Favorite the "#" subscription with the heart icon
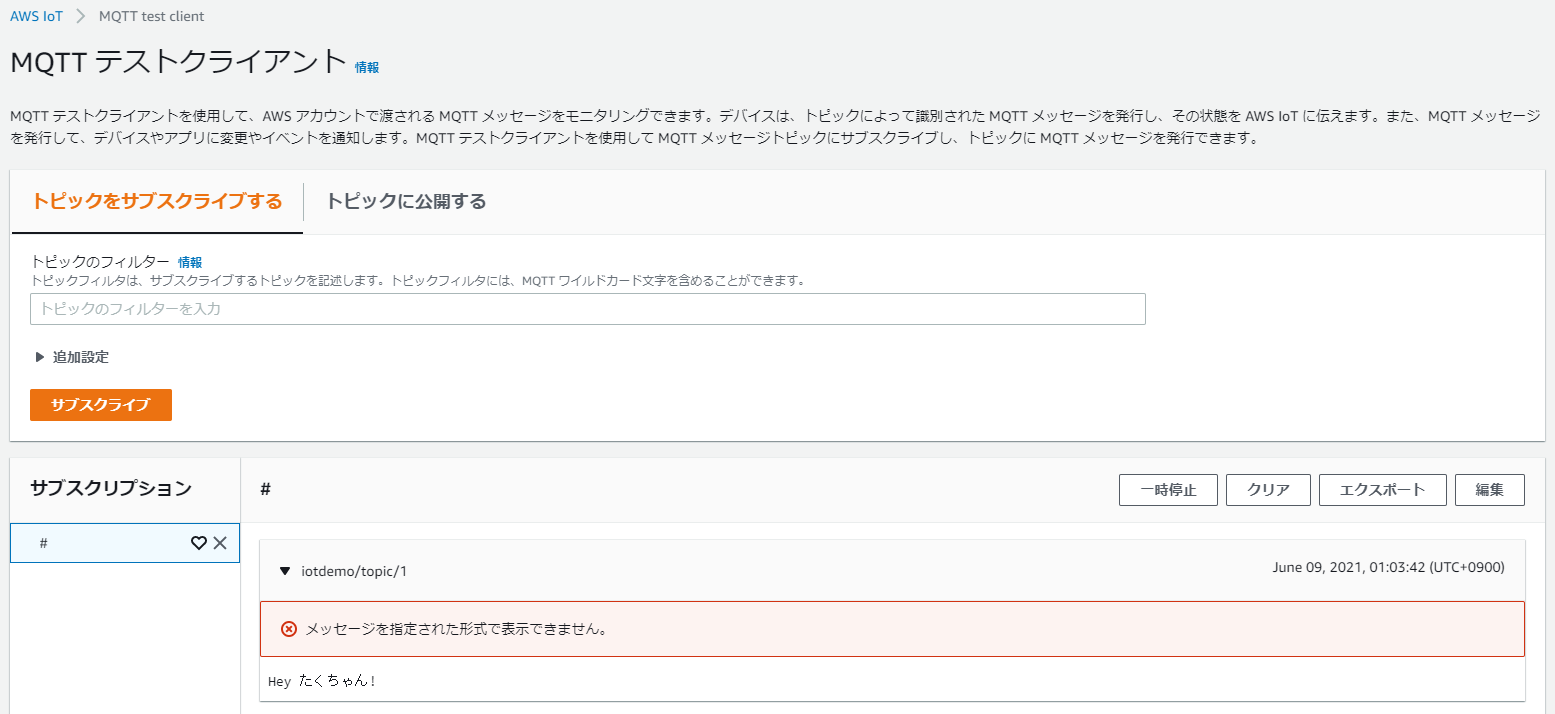The image size is (1555, 714). click(x=199, y=542)
